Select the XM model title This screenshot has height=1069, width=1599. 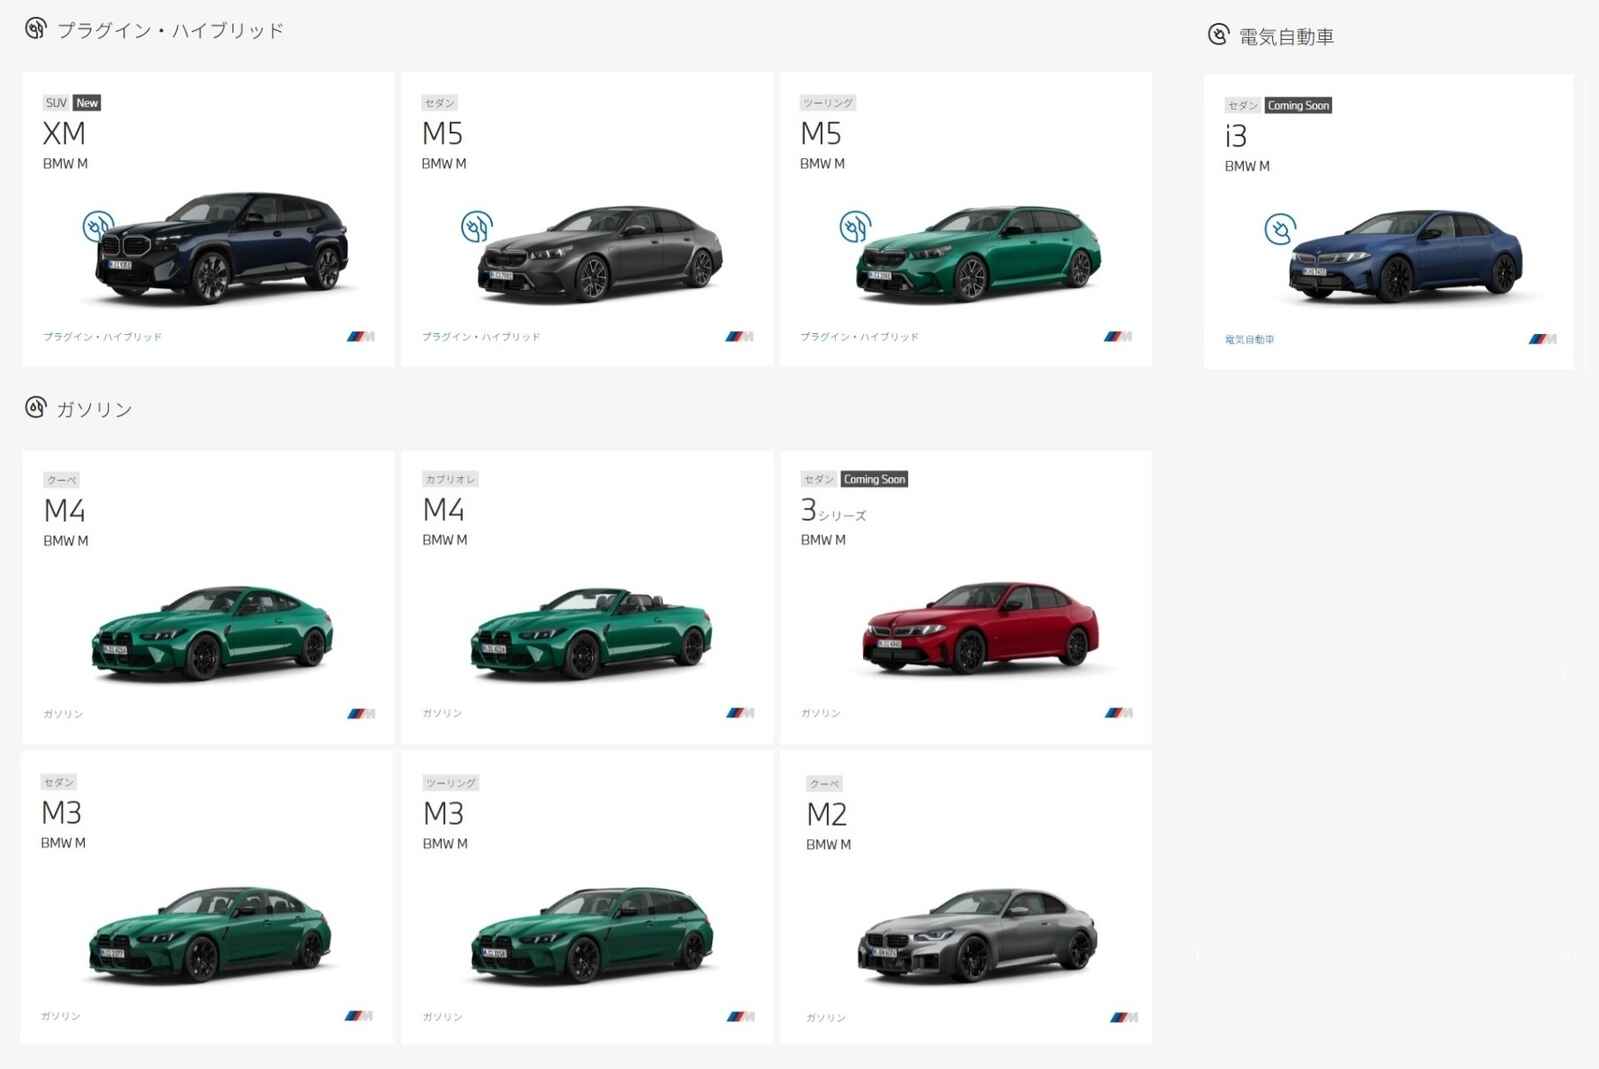(x=64, y=133)
